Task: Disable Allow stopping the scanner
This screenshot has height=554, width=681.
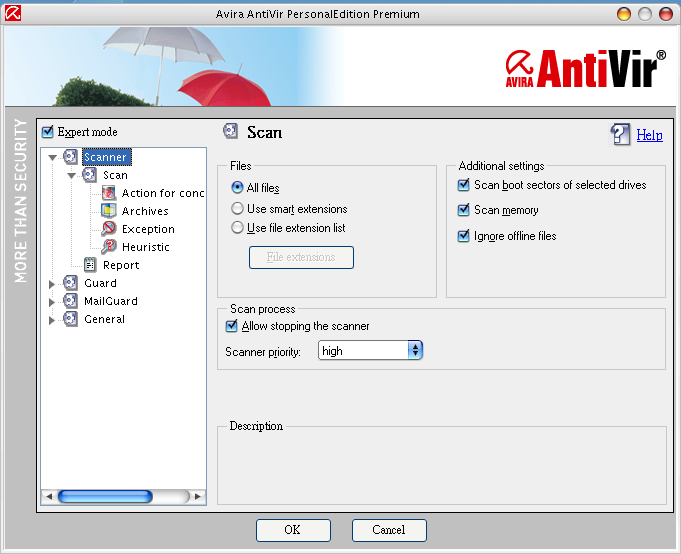Action: click(231, 326)
